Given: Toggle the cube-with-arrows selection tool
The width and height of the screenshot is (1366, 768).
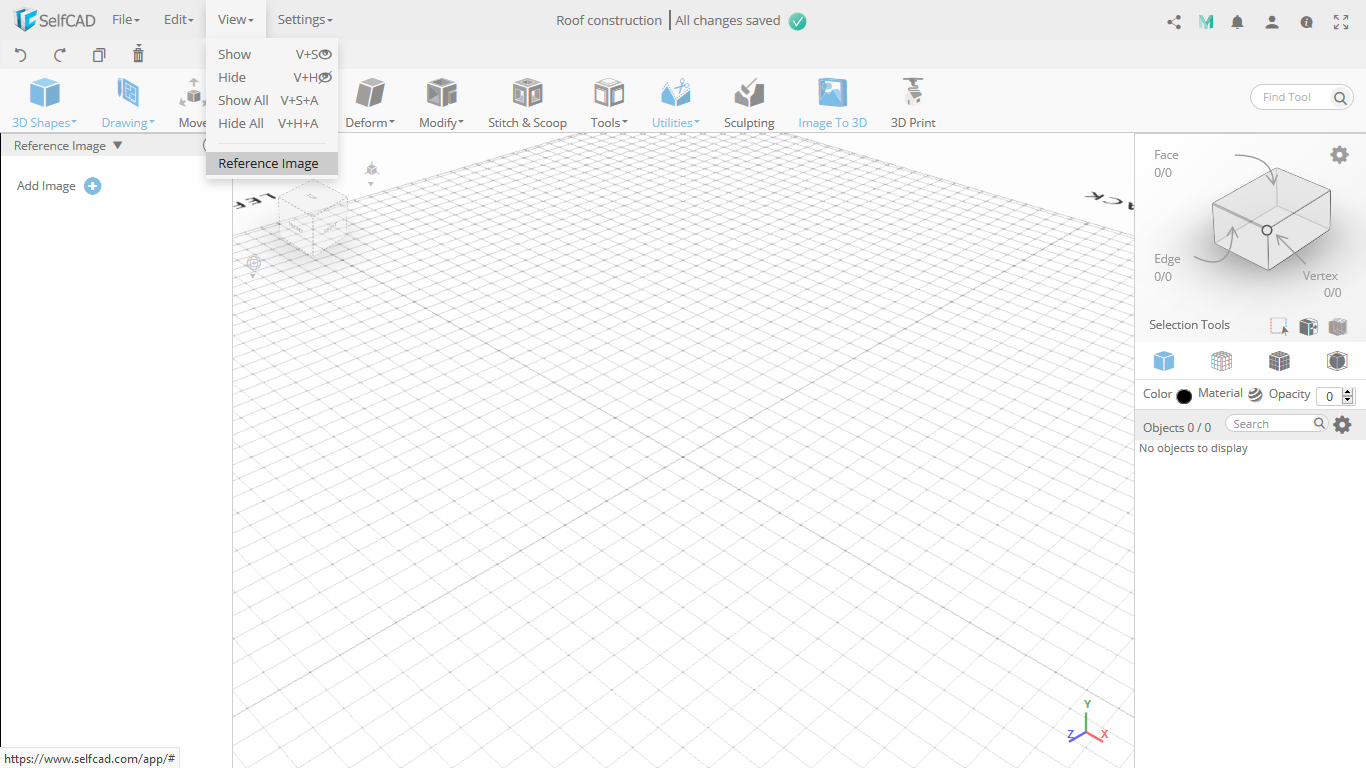Looking at the screenshot, I should (x=1308, y=326).
